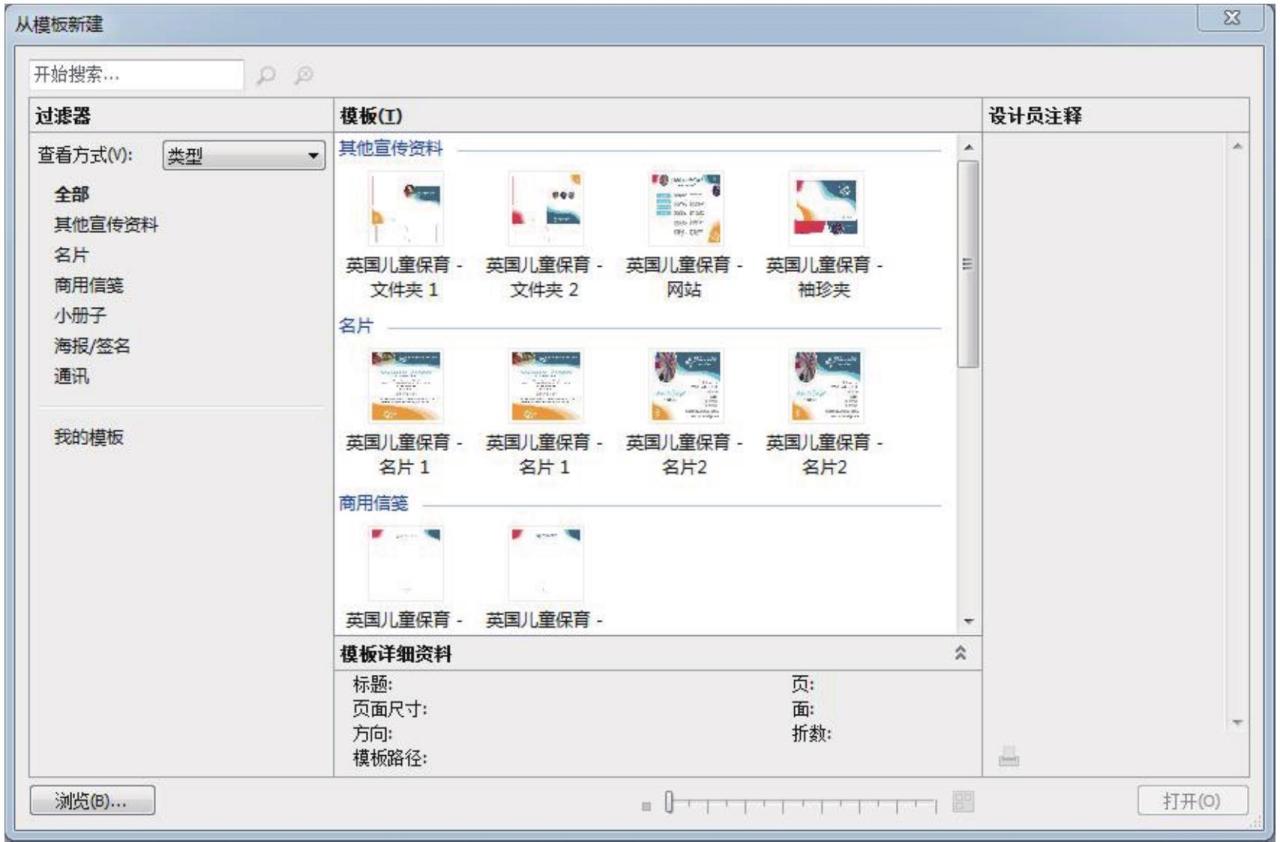Image resolution: width=1280 pixels, height=842 pixels.
Task: Select the 英国儿童保育-网站 template thumbnail
Action: (684, 208)
